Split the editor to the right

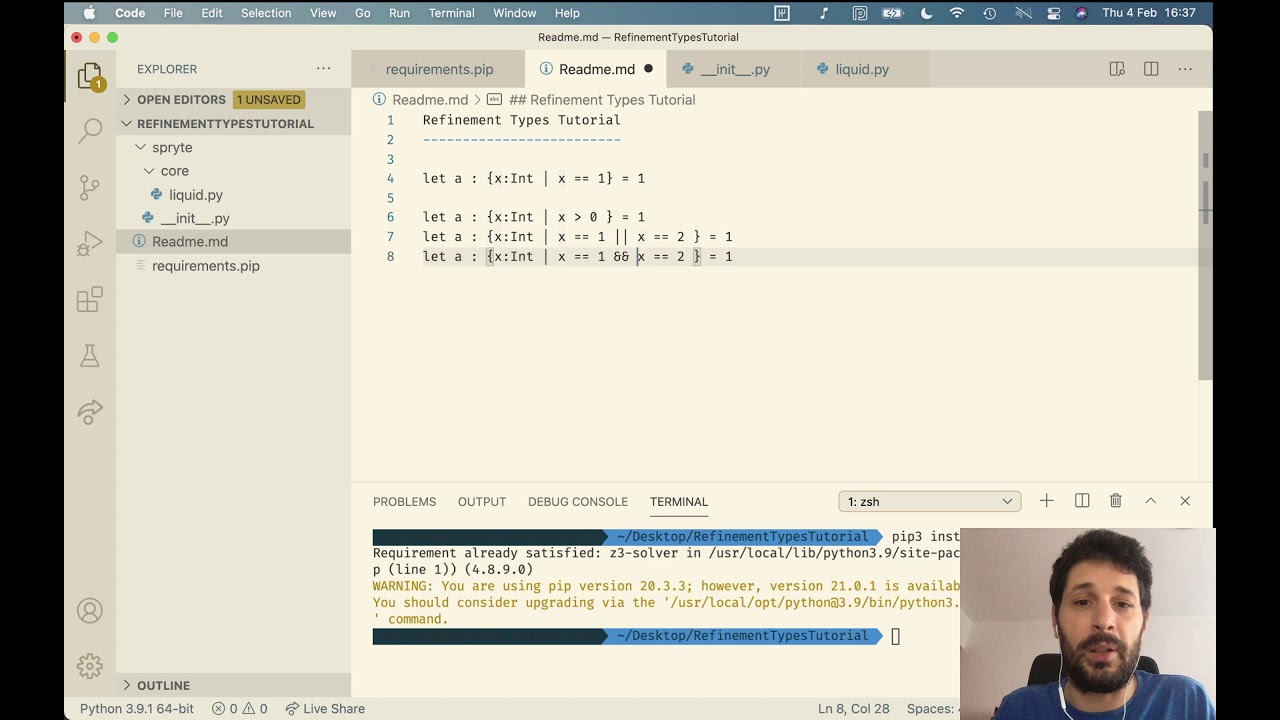(1151, 69)
